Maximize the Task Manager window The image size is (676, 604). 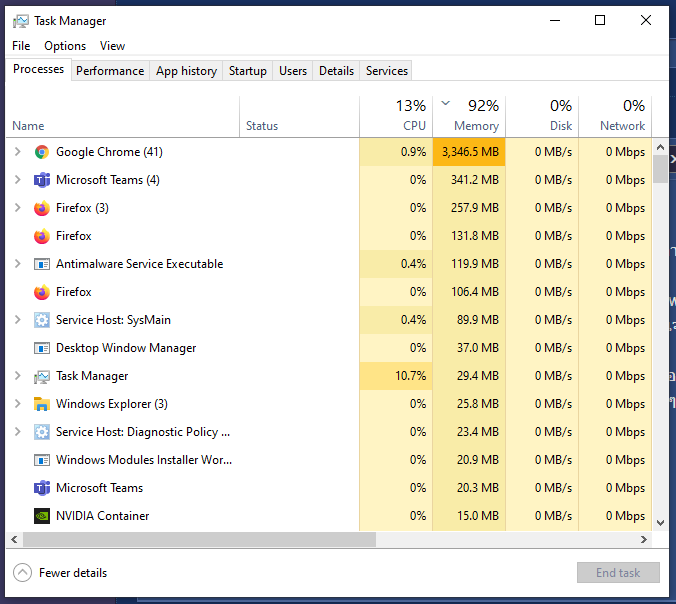point(600,20)
